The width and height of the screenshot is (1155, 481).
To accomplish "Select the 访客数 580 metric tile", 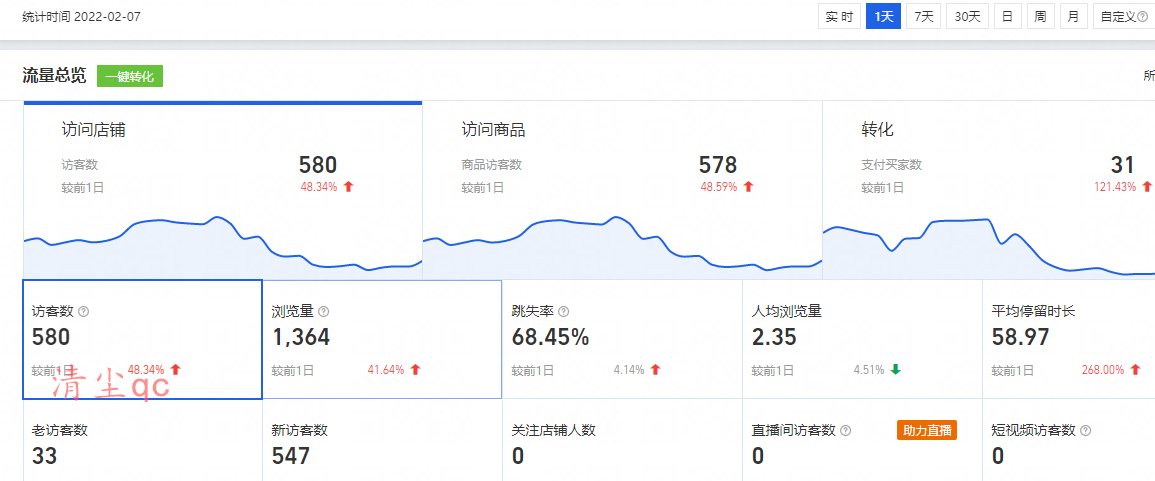I will click(x=143, y=340).
